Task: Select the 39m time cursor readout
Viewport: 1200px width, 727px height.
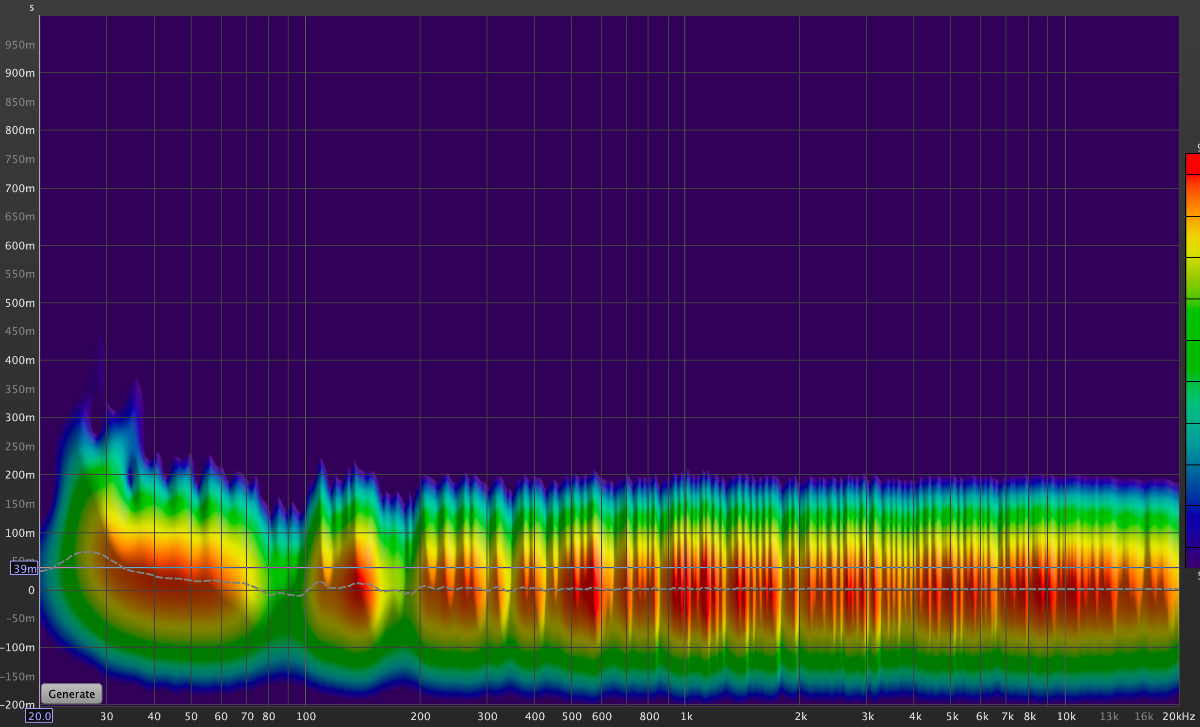Action: (25, 568)
